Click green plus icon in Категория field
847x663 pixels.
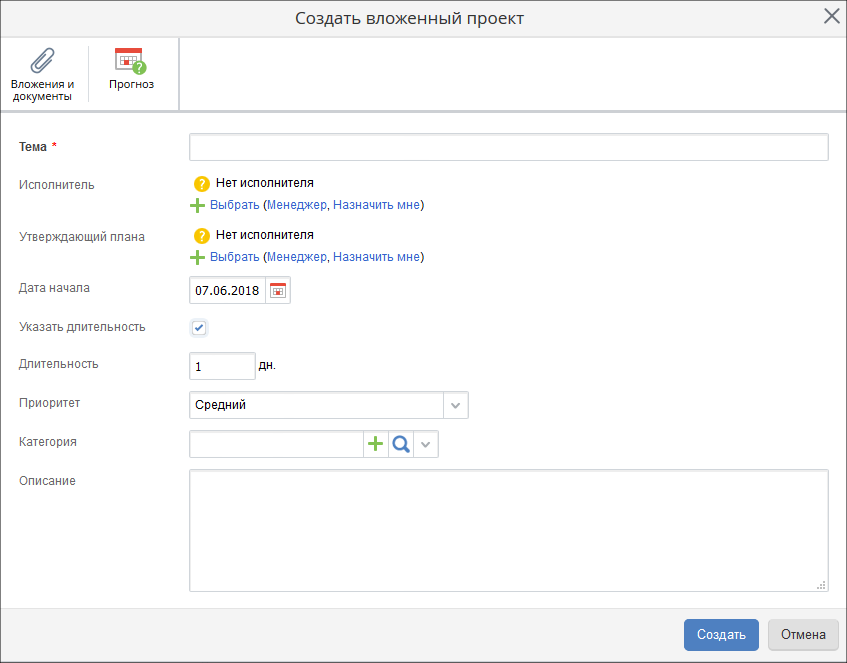point(375,445)
